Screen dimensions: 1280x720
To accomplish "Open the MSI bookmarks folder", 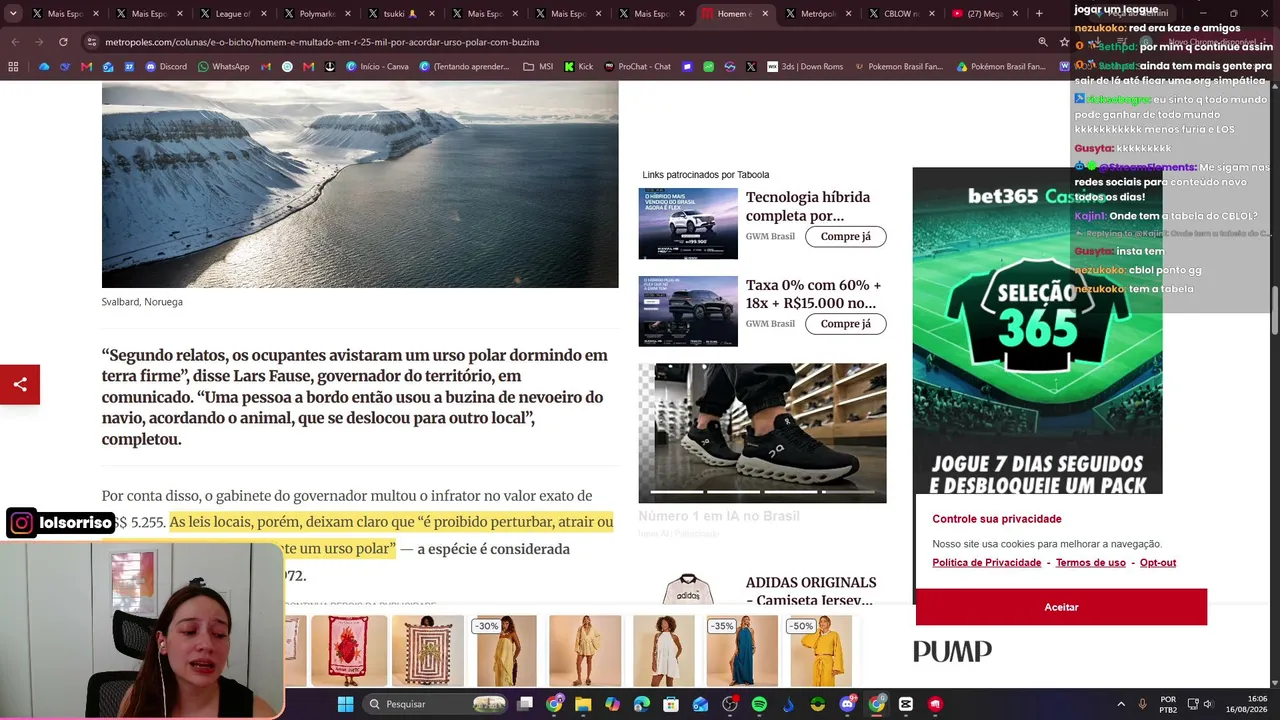I will [x=538, y=67].
